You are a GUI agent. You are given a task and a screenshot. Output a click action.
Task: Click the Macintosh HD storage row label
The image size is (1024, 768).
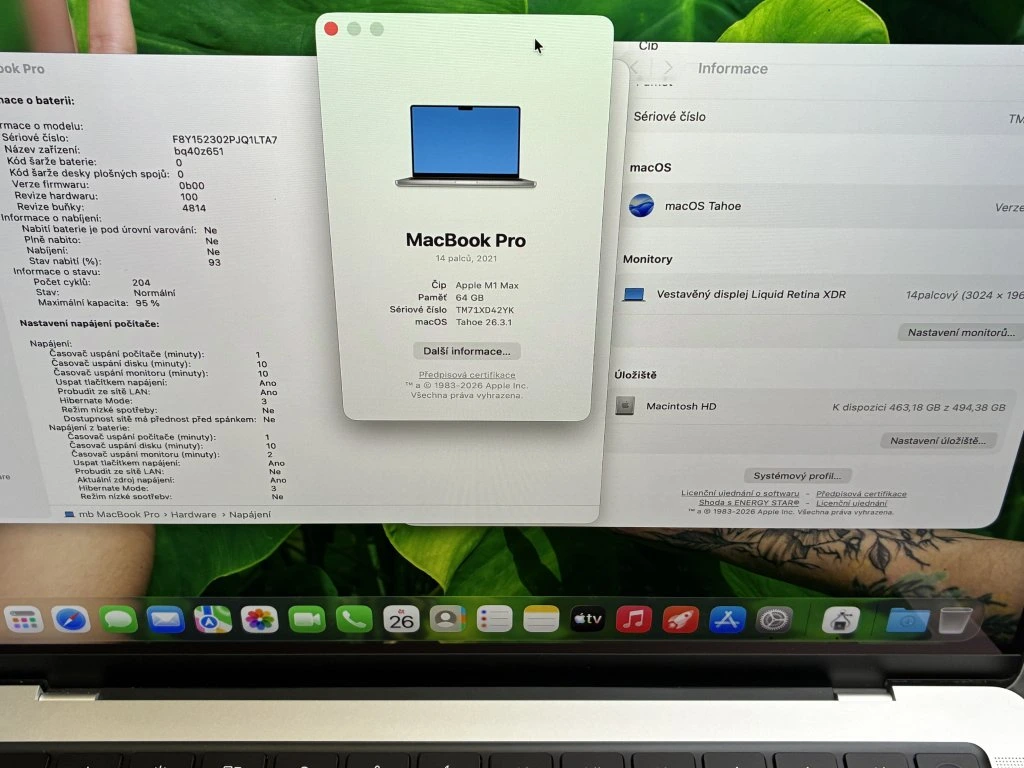[681, 406]
